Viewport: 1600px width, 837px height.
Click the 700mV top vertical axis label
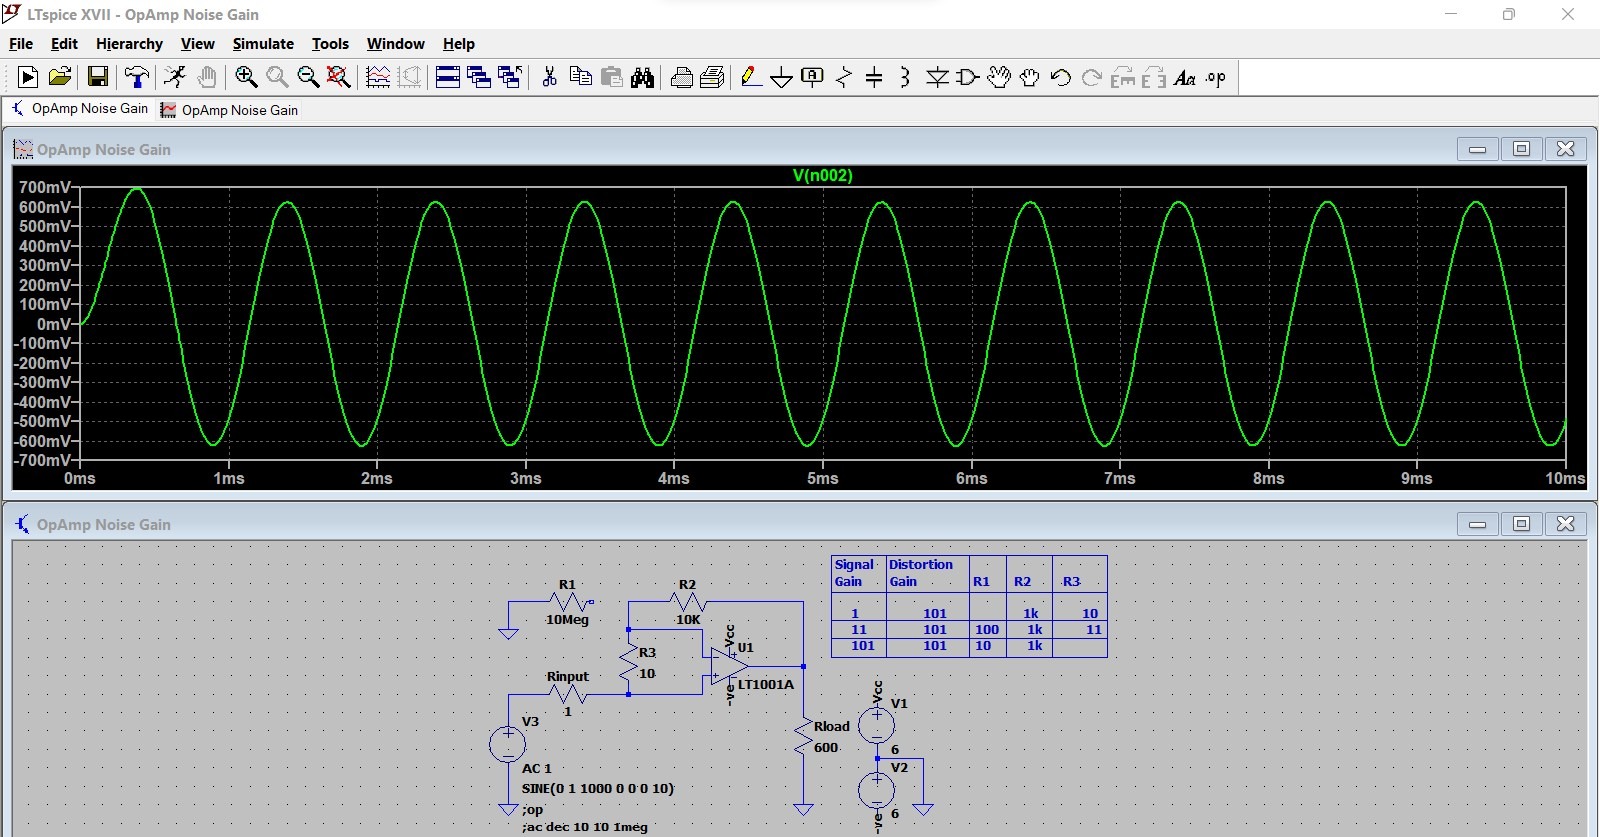pyautogui.click(x=45, y=187)
